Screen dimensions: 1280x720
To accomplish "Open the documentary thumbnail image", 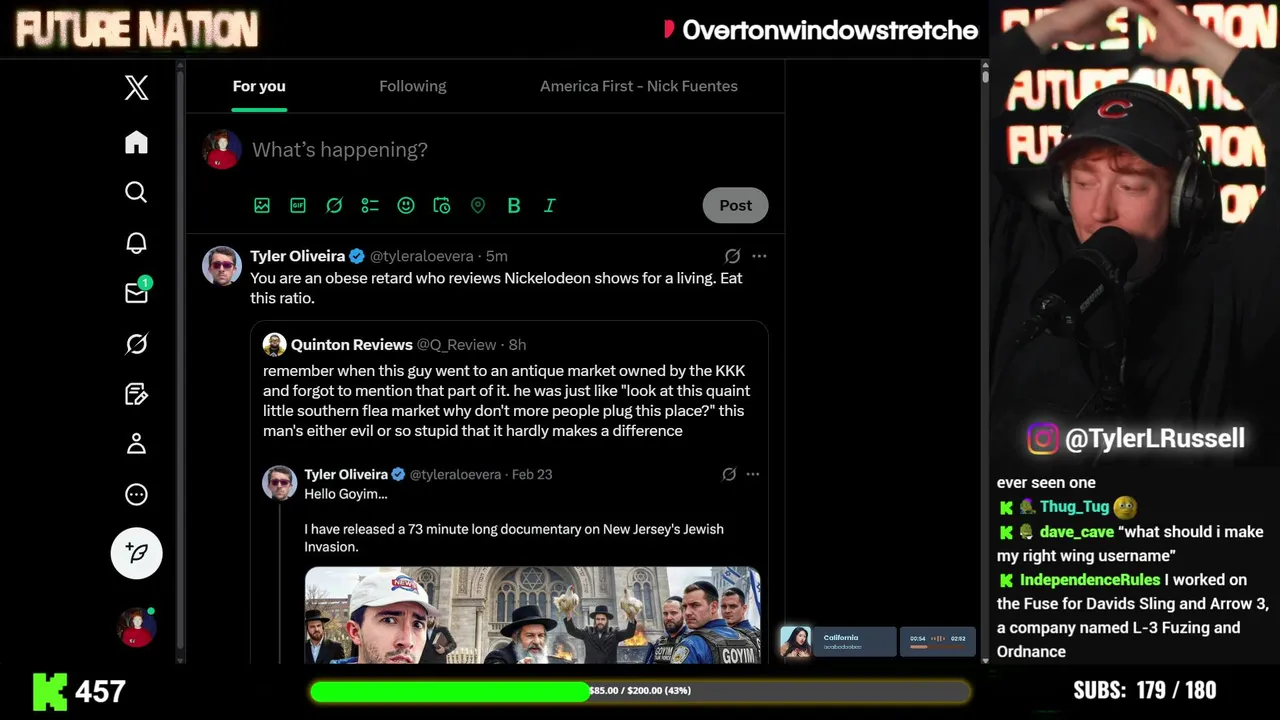I will click(532, 615).
